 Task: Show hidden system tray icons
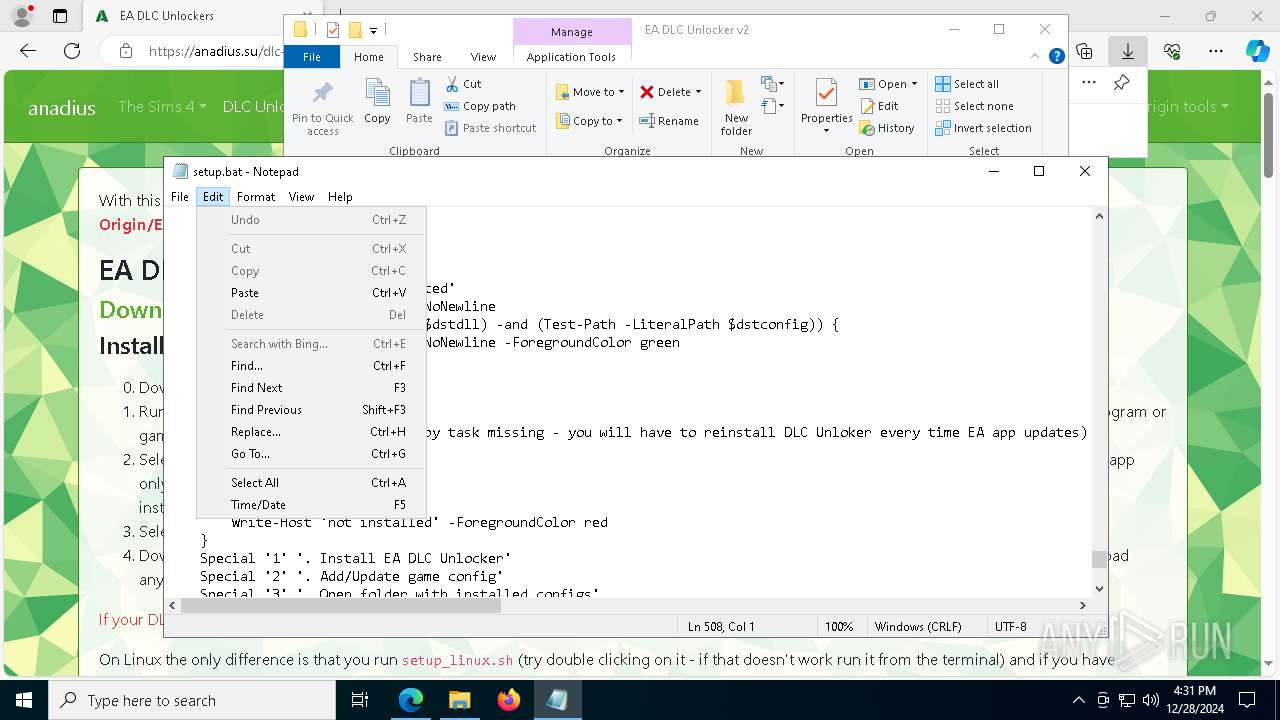[1078, 700]
